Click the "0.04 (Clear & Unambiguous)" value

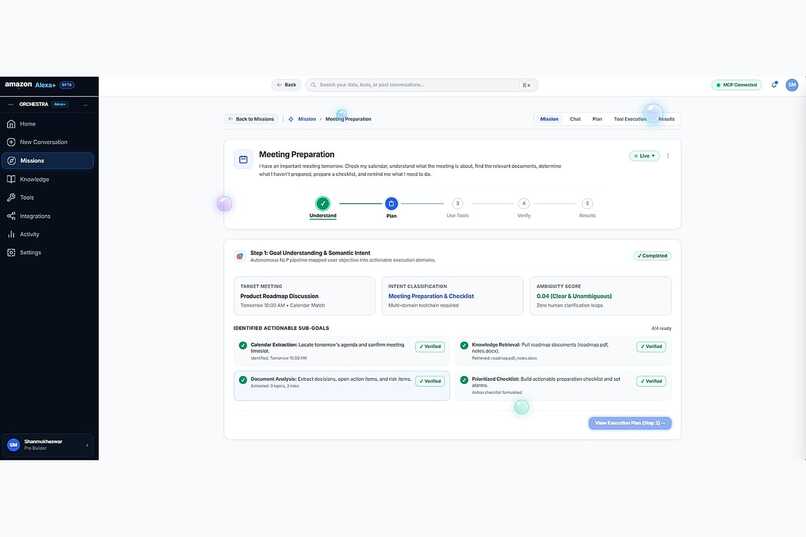(574, 296)
